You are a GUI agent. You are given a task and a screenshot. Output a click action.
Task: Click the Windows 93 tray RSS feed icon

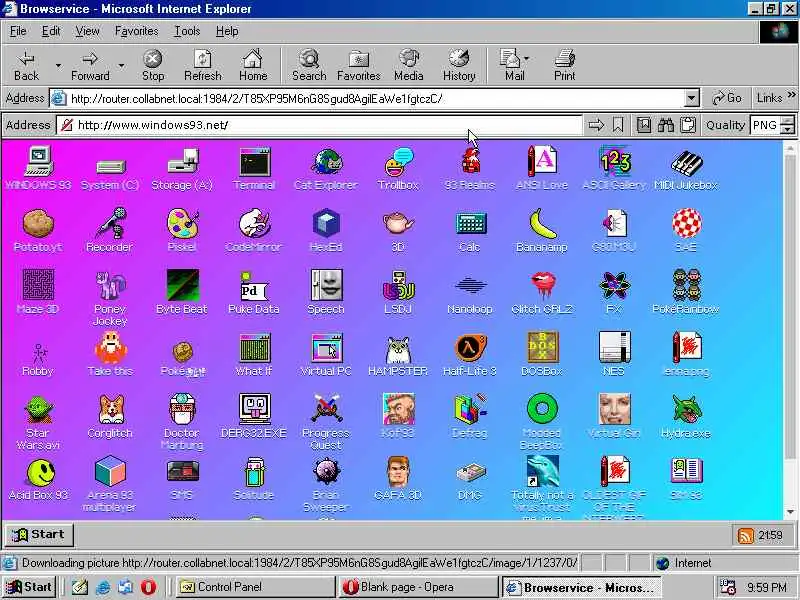click(x=745, y=536)
